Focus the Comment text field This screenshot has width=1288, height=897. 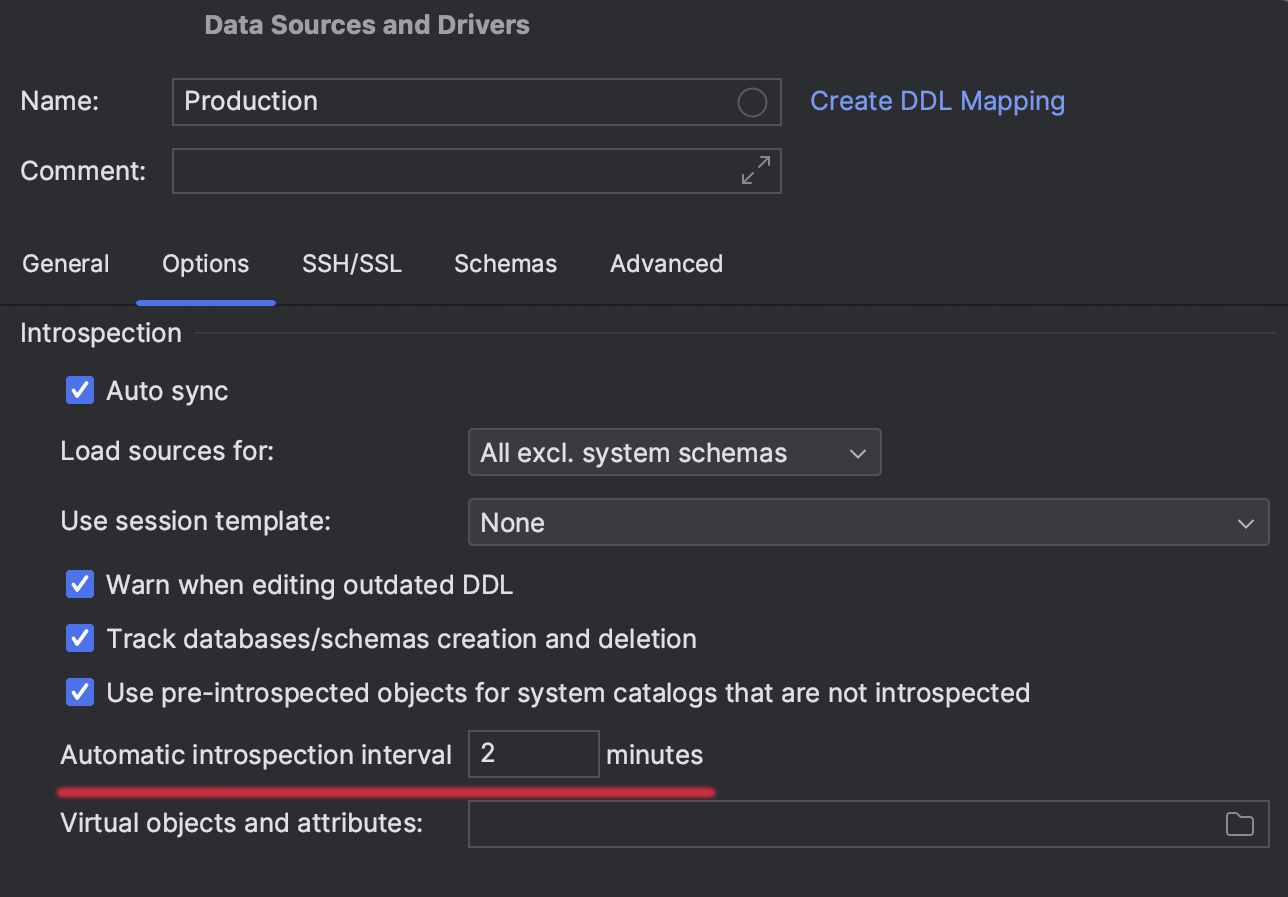(450, 170)
